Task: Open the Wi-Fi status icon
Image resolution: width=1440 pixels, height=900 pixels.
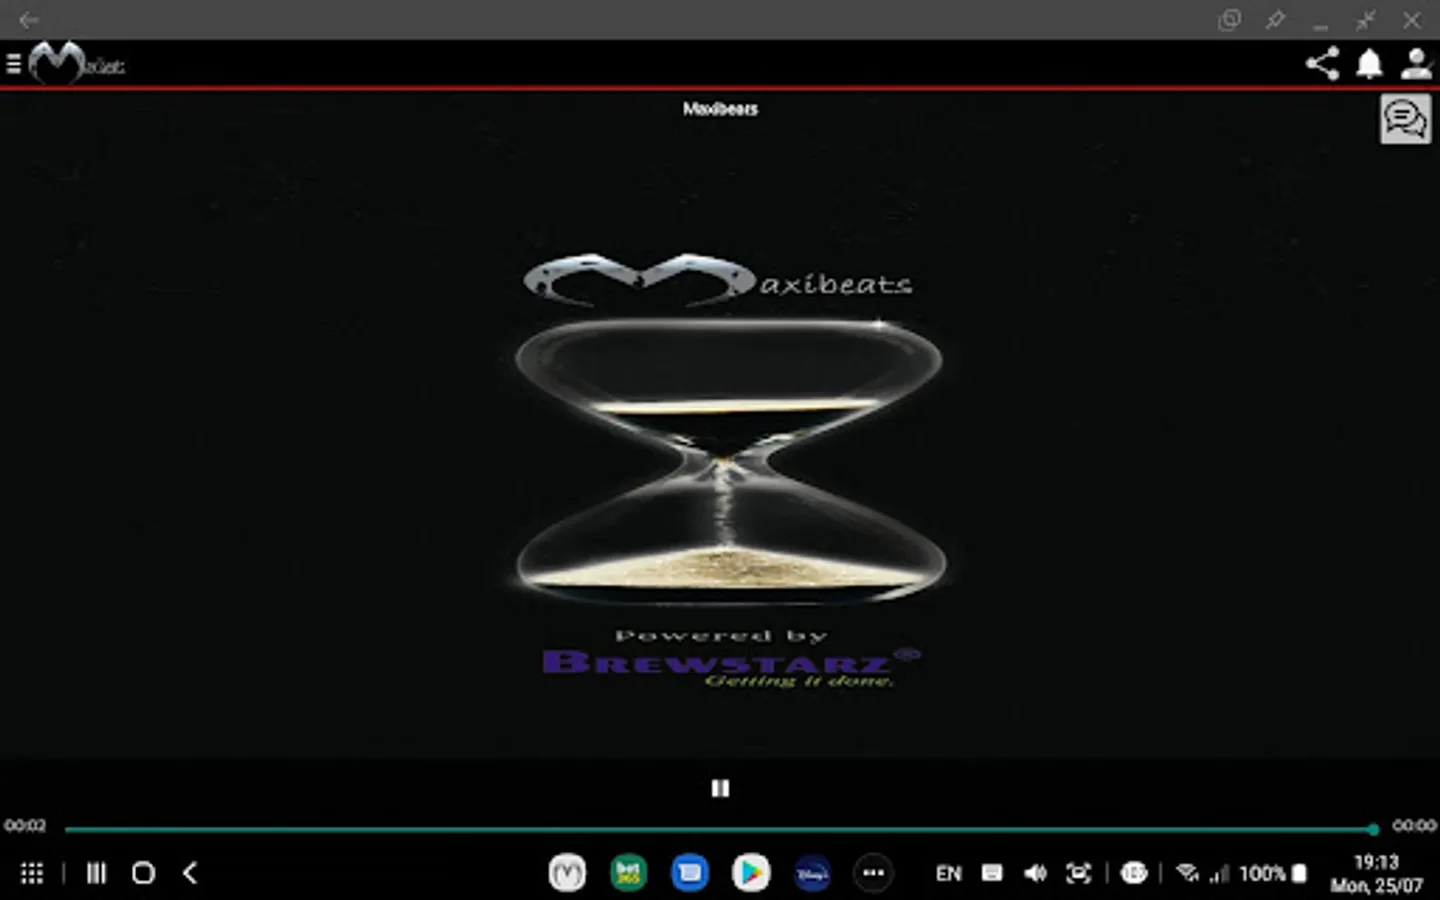Action: pos(1188,873)
